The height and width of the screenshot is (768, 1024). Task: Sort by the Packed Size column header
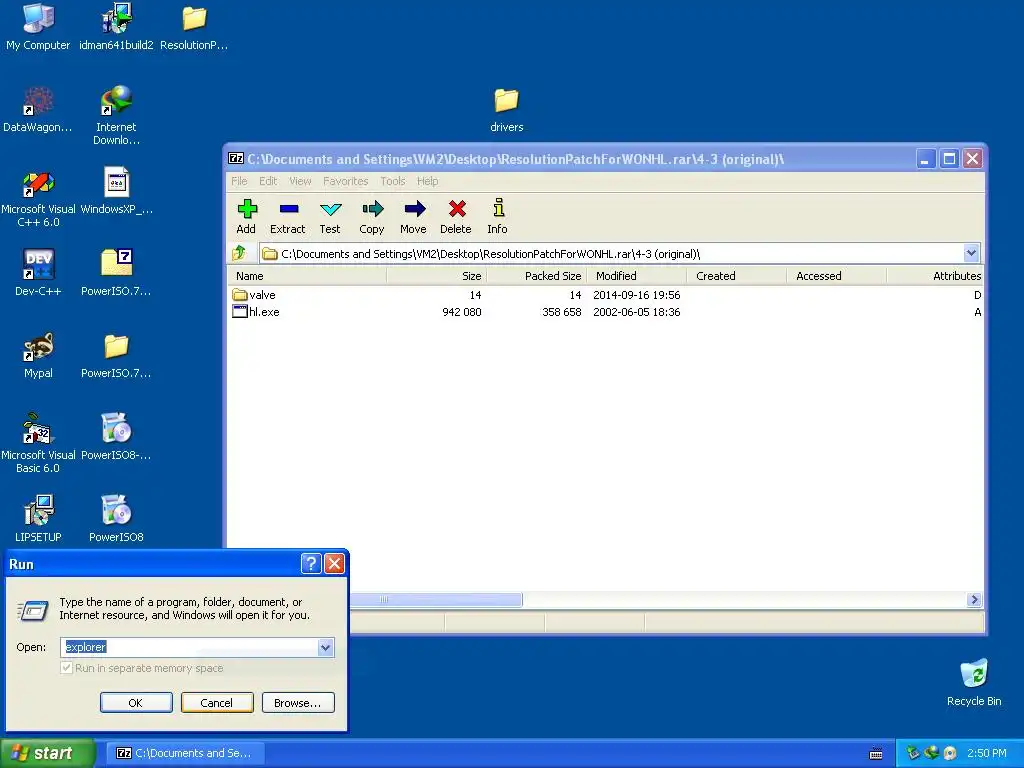[x=537, y=276]
